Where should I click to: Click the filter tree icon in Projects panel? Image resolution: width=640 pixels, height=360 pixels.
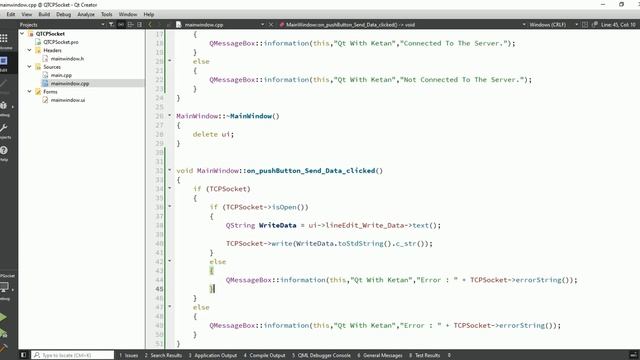point(111,24)
